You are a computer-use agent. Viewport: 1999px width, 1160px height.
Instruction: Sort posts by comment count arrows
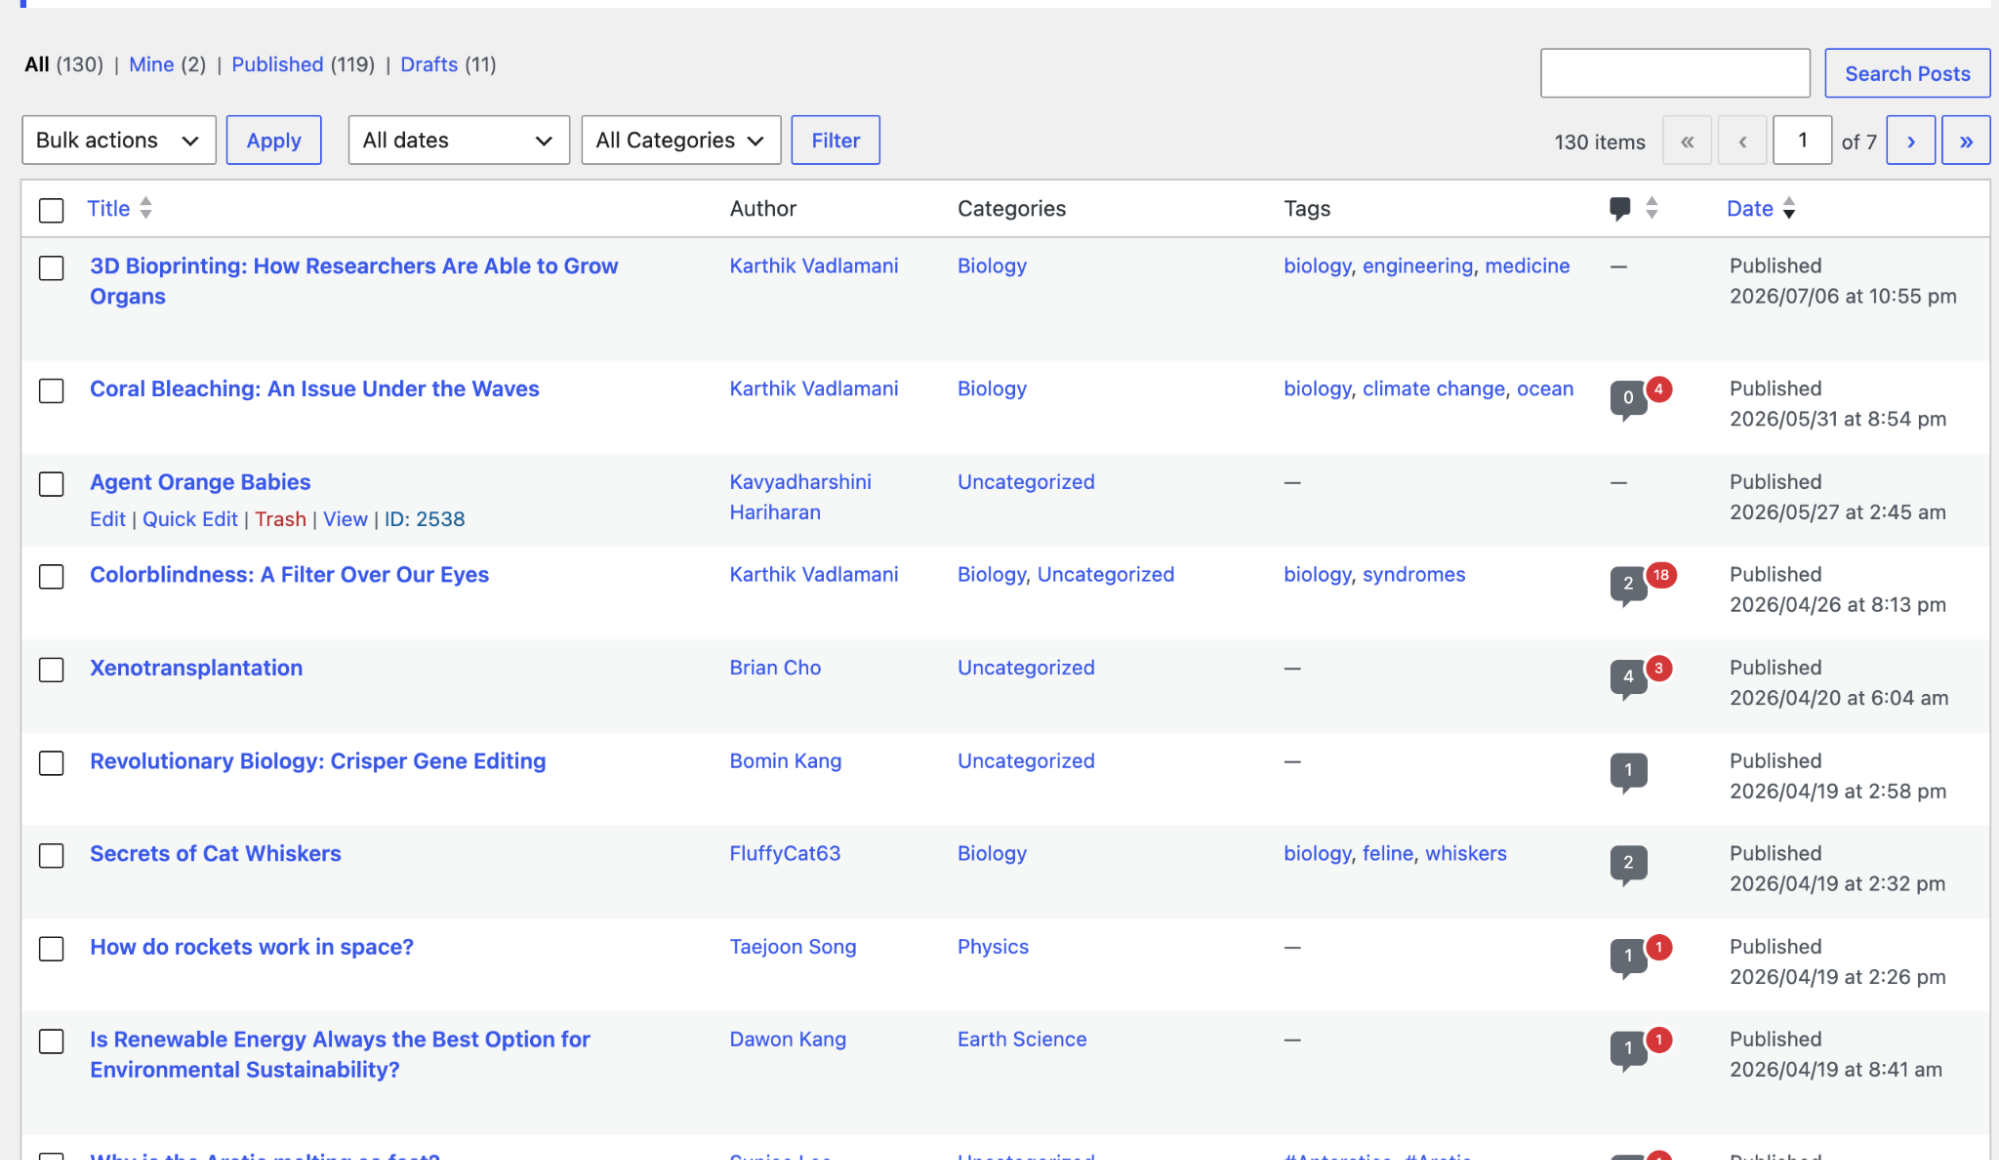point(1652,208)
